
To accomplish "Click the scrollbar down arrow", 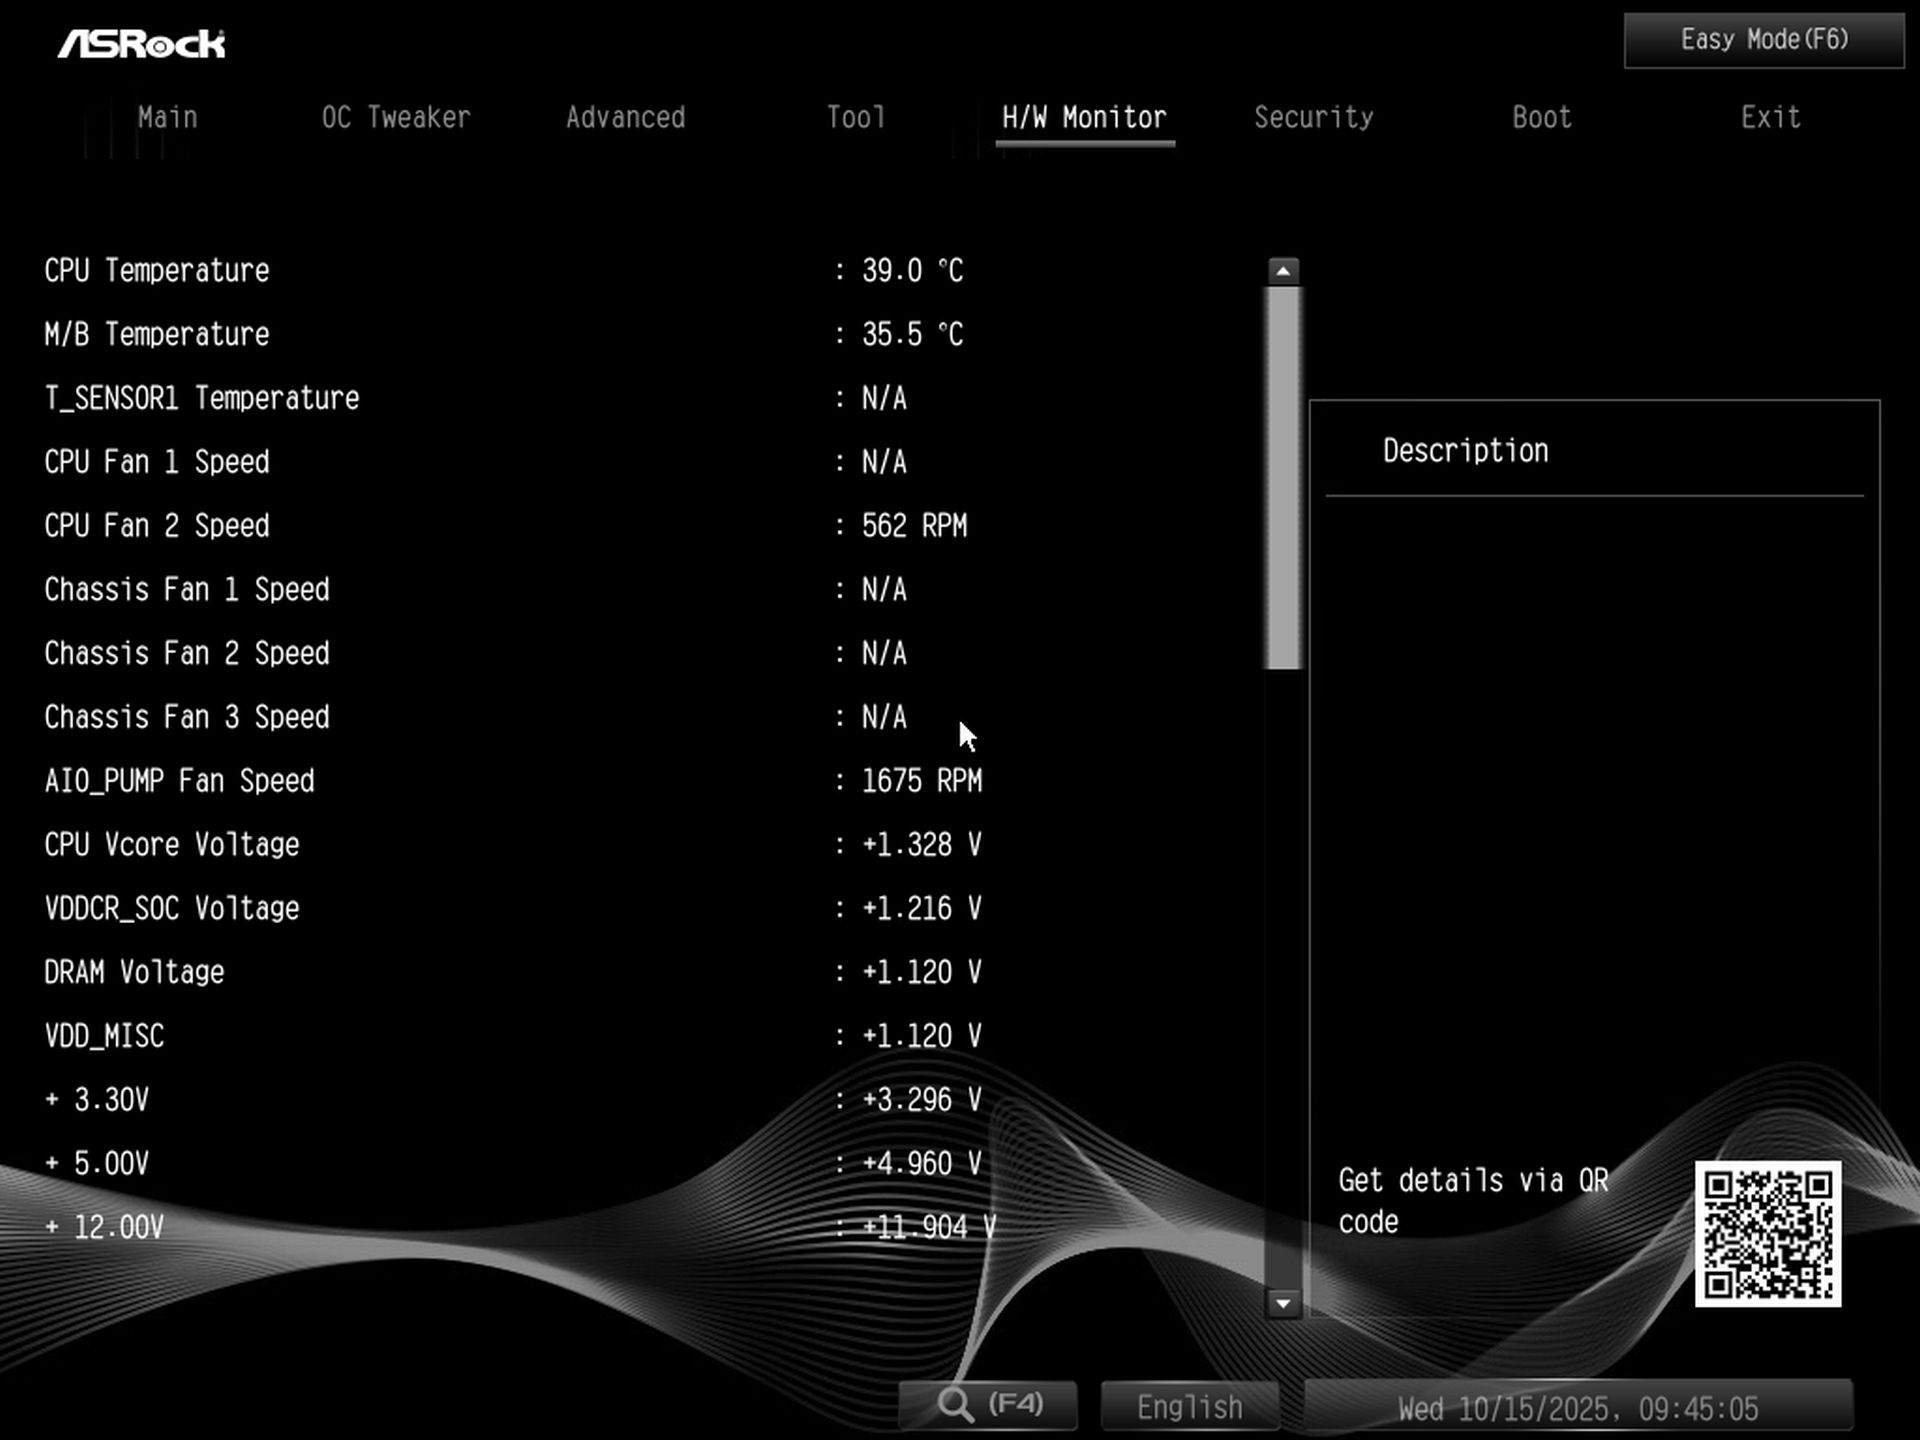I will point(1283,1303).
